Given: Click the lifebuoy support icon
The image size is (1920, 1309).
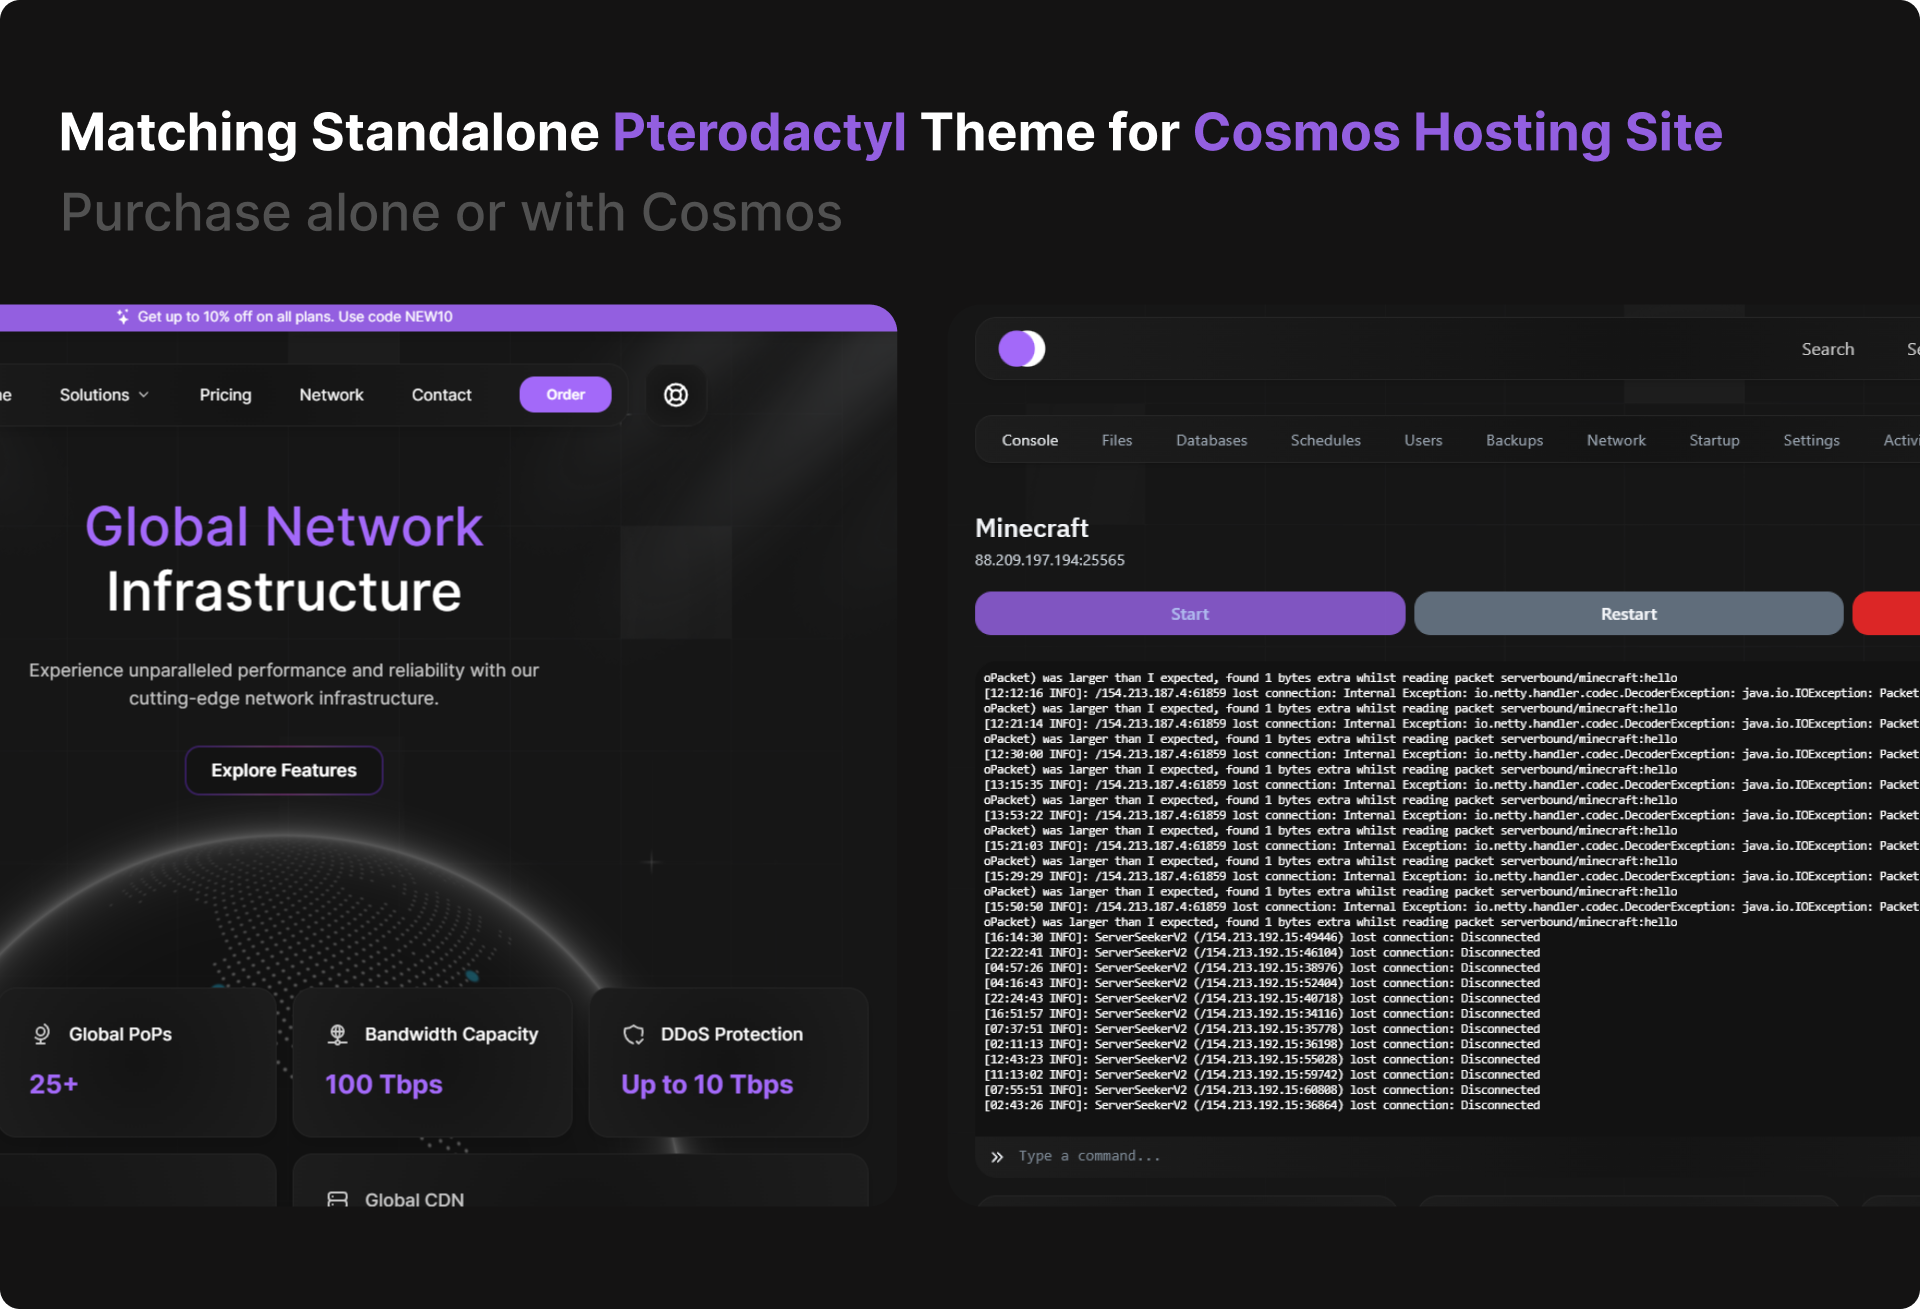Looking at the screenshot, I should [676, 395].
